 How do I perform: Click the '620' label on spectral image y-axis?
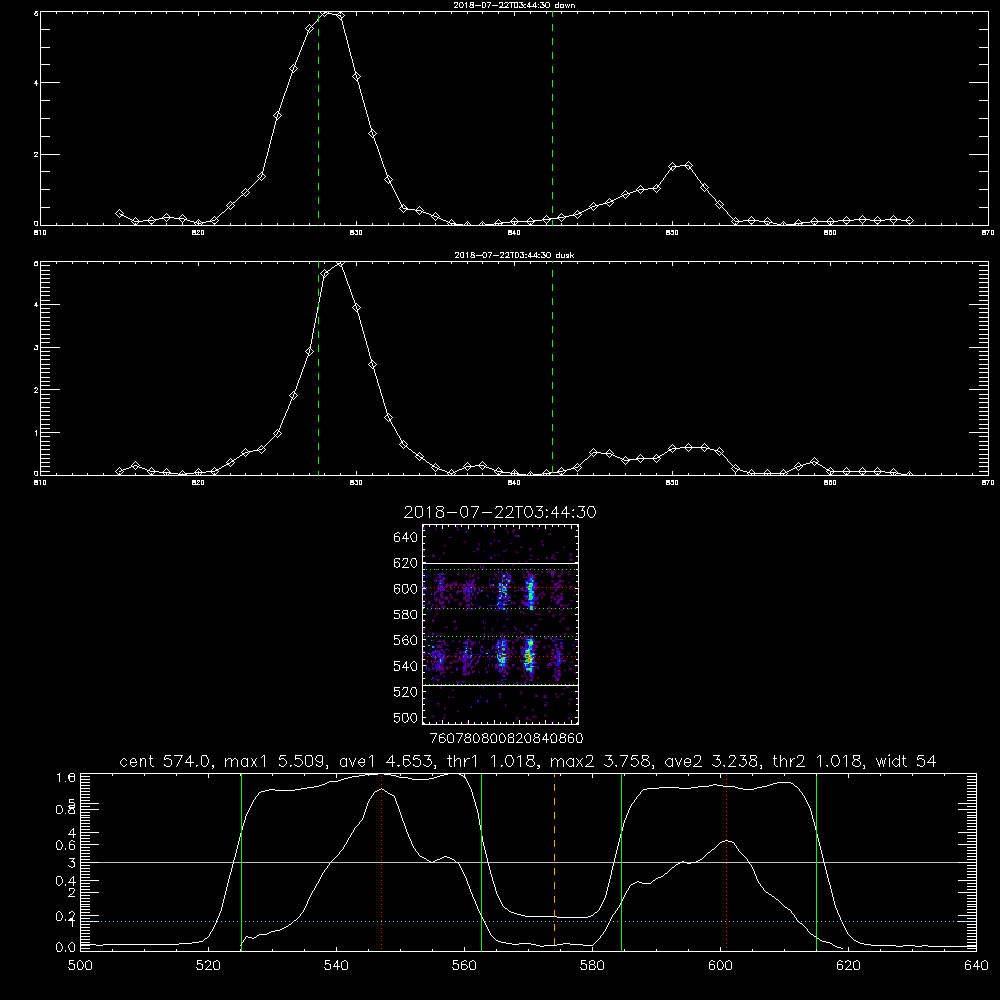[x=406, y=563]
